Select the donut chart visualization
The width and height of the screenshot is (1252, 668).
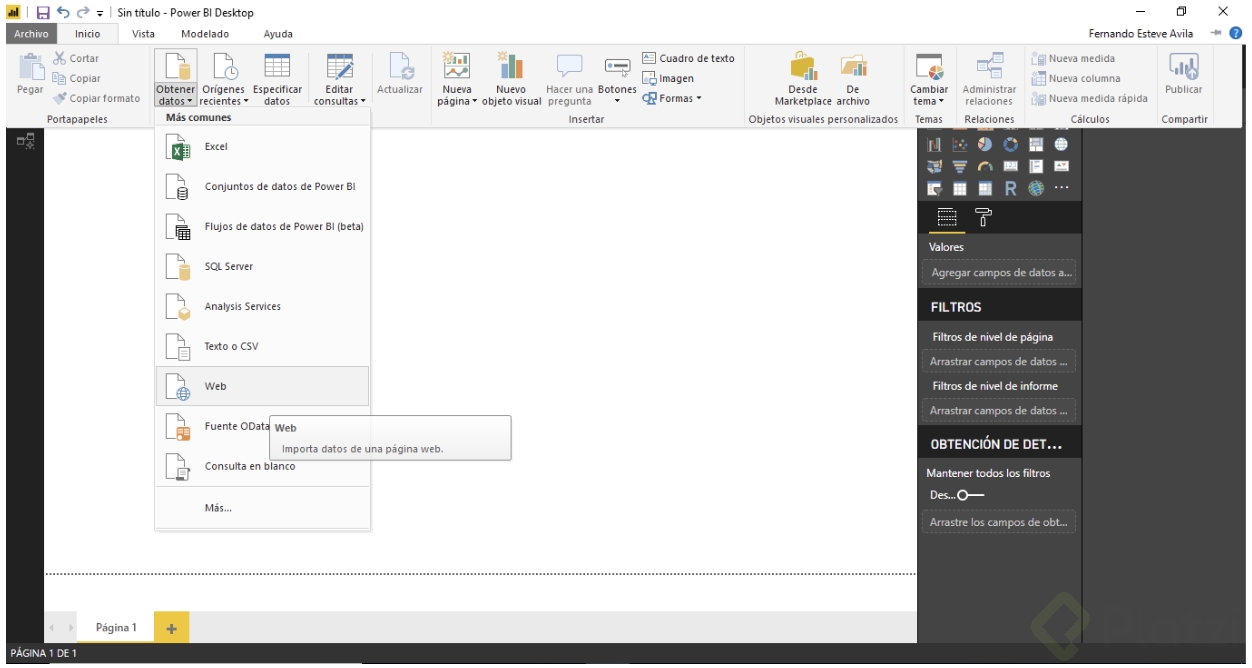(1010, 144)
